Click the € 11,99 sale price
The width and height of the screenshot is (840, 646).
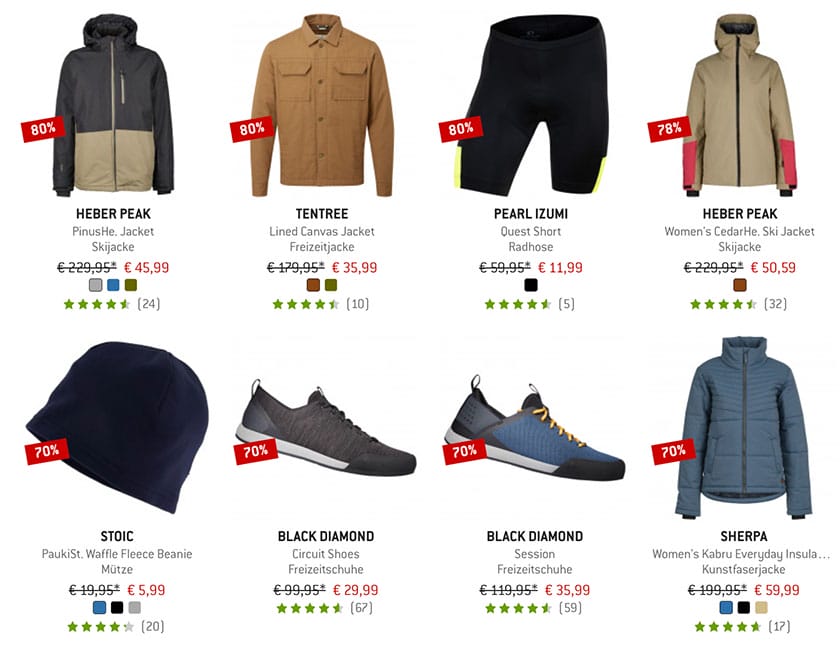click(560, 267)
